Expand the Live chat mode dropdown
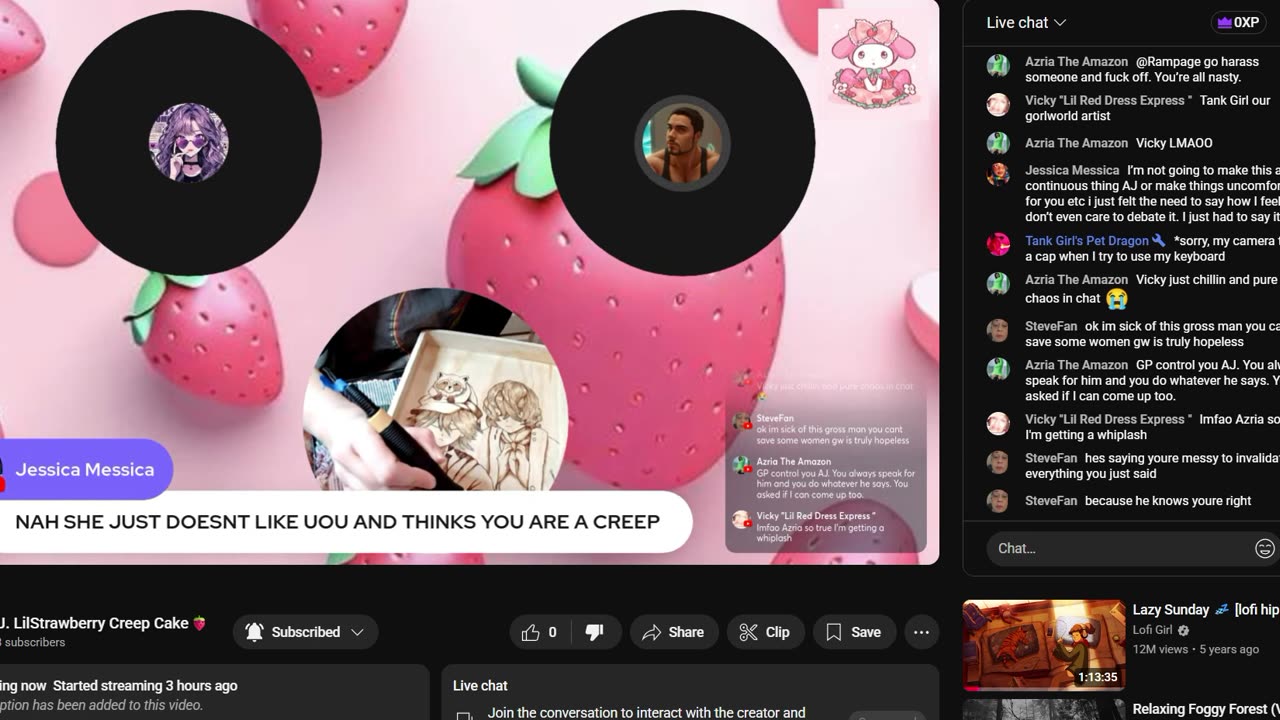Screen dimensions: 1280x720 (1026, 22)
